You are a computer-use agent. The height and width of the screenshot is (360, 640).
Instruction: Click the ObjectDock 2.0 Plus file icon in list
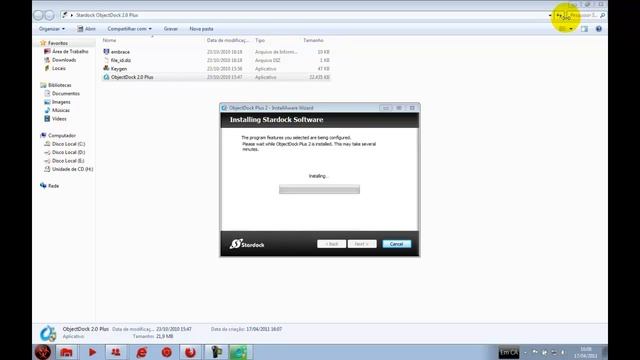coord(106,77)
